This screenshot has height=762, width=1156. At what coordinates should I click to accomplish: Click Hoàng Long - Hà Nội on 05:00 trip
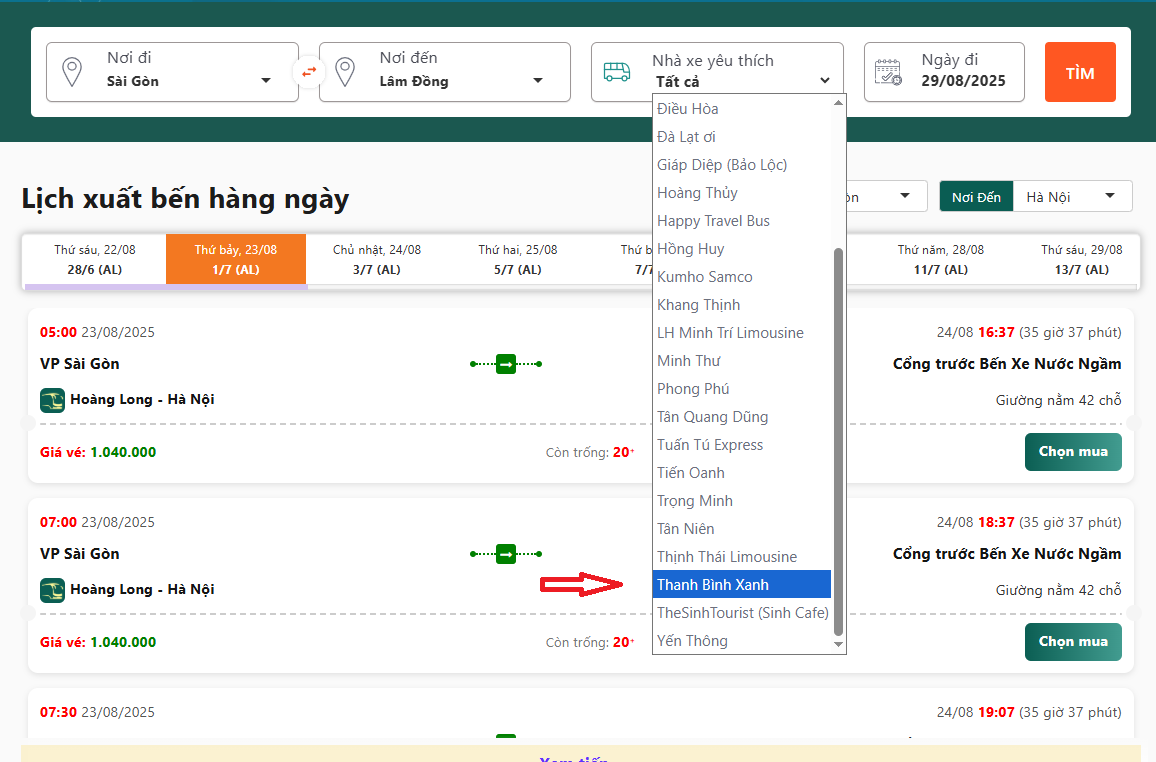[x=142, y=399]
